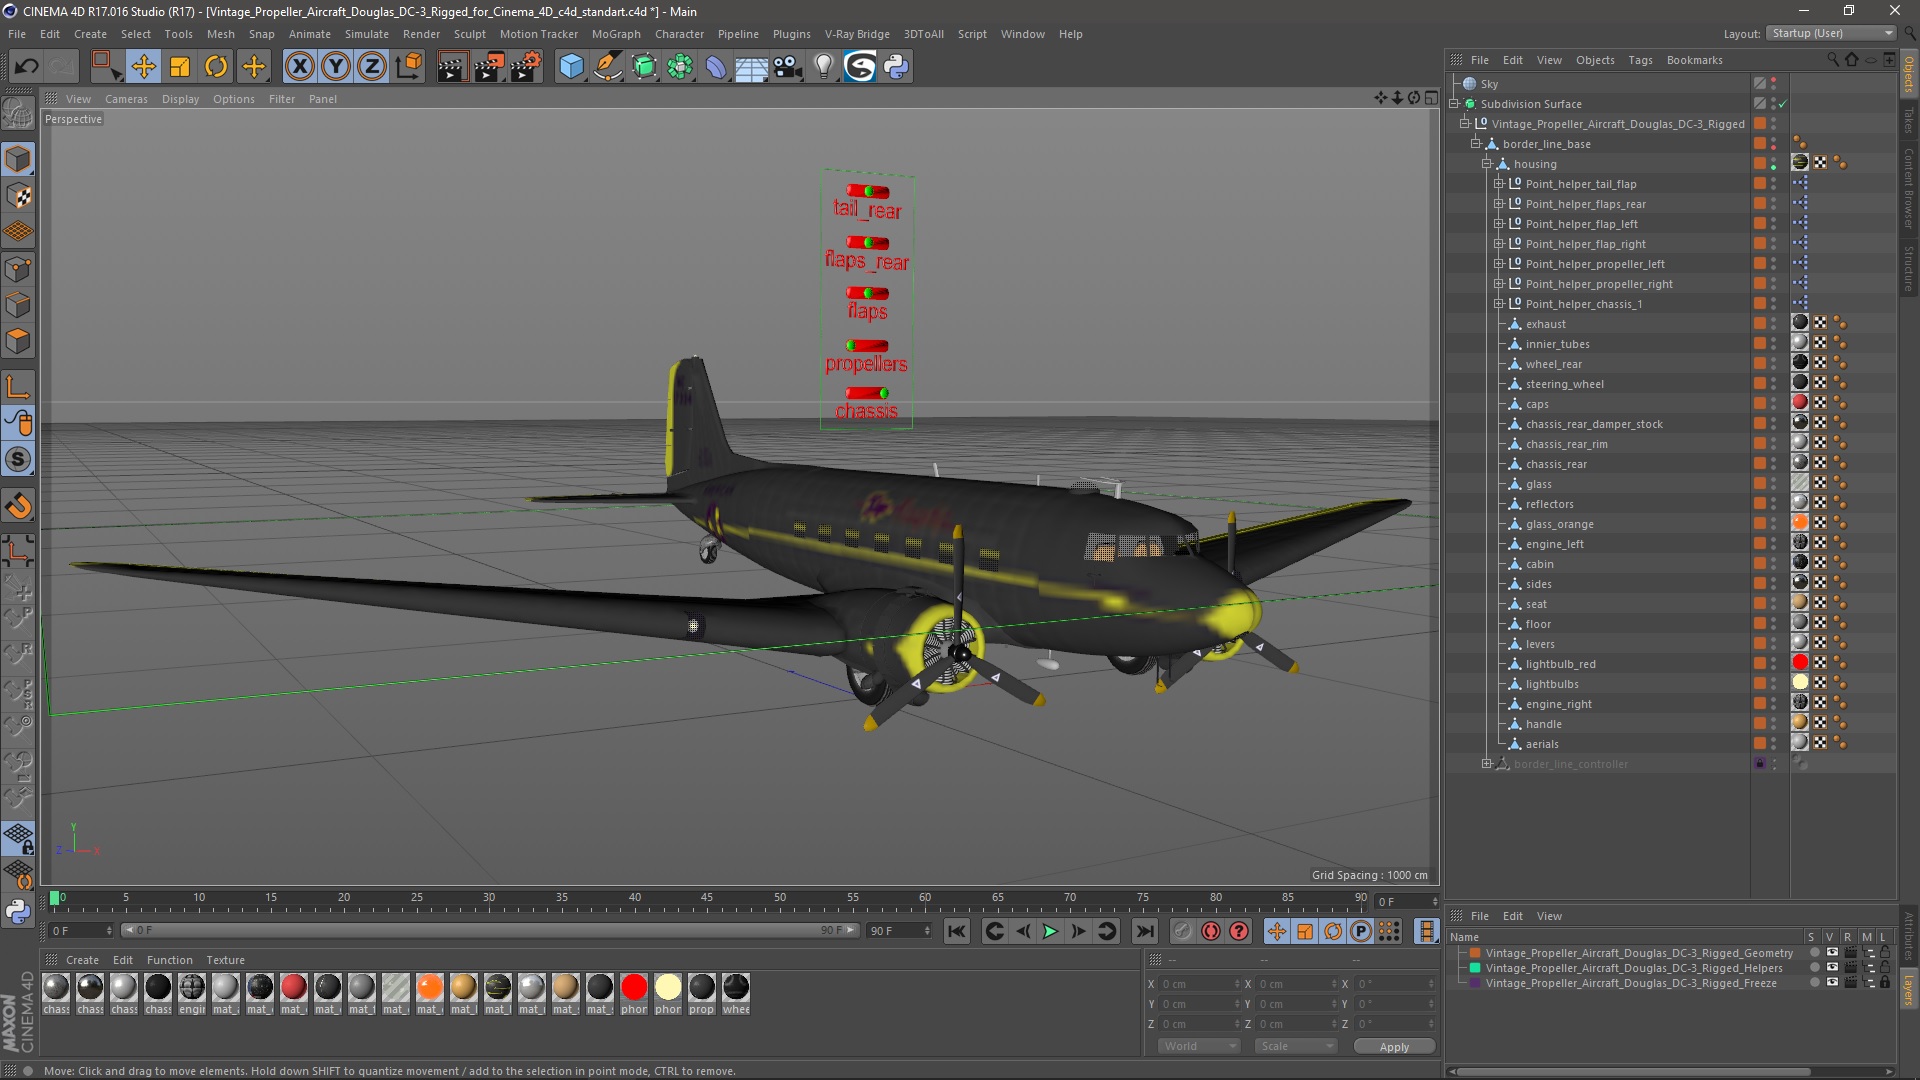Open keyframe selection question icon
This screenshot has width=1920, height=1080.
click(1239, 931)
